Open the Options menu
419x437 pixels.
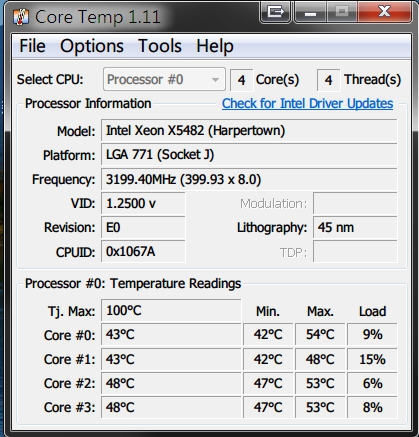pyautogui.click(x=92, y=46)
